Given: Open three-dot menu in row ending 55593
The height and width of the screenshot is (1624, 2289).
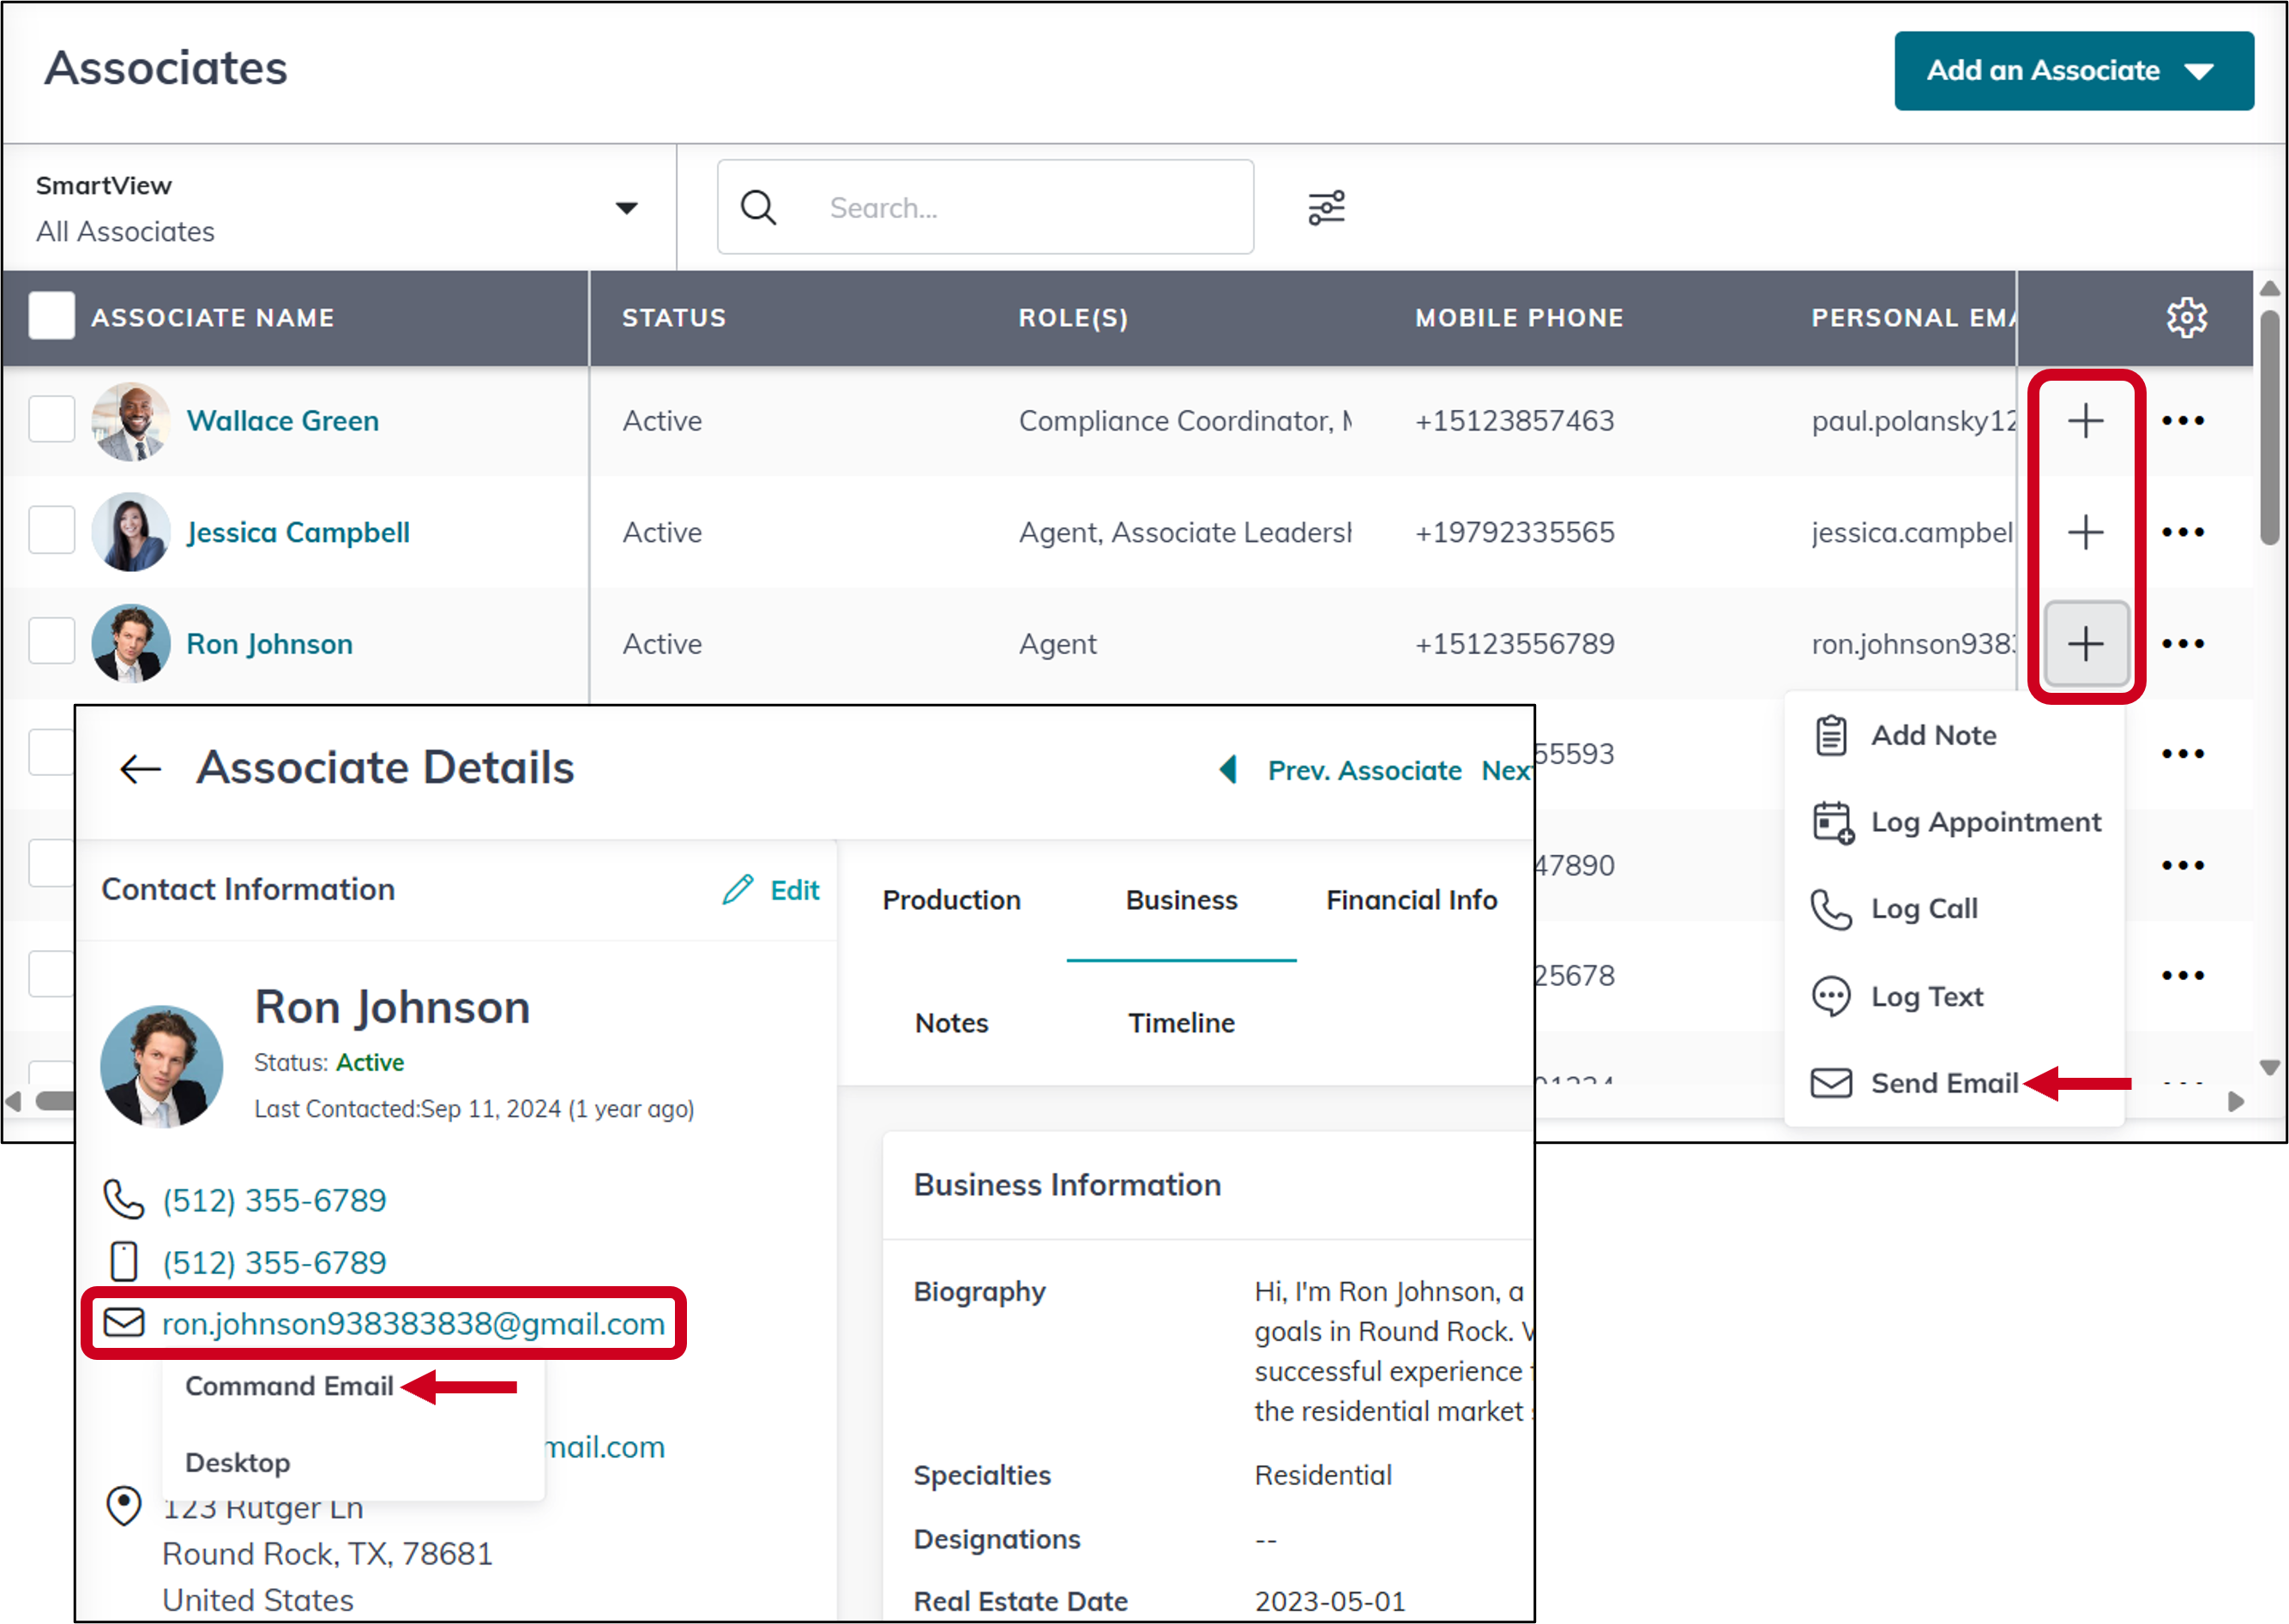Looking at the screenshot, I should pyautogui.click(x=2182, y=754).
